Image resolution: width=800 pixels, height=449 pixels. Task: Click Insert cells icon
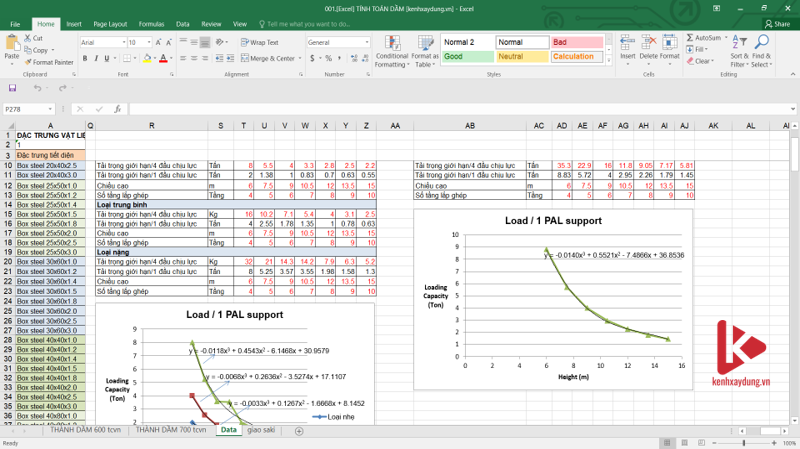(628, 43)
